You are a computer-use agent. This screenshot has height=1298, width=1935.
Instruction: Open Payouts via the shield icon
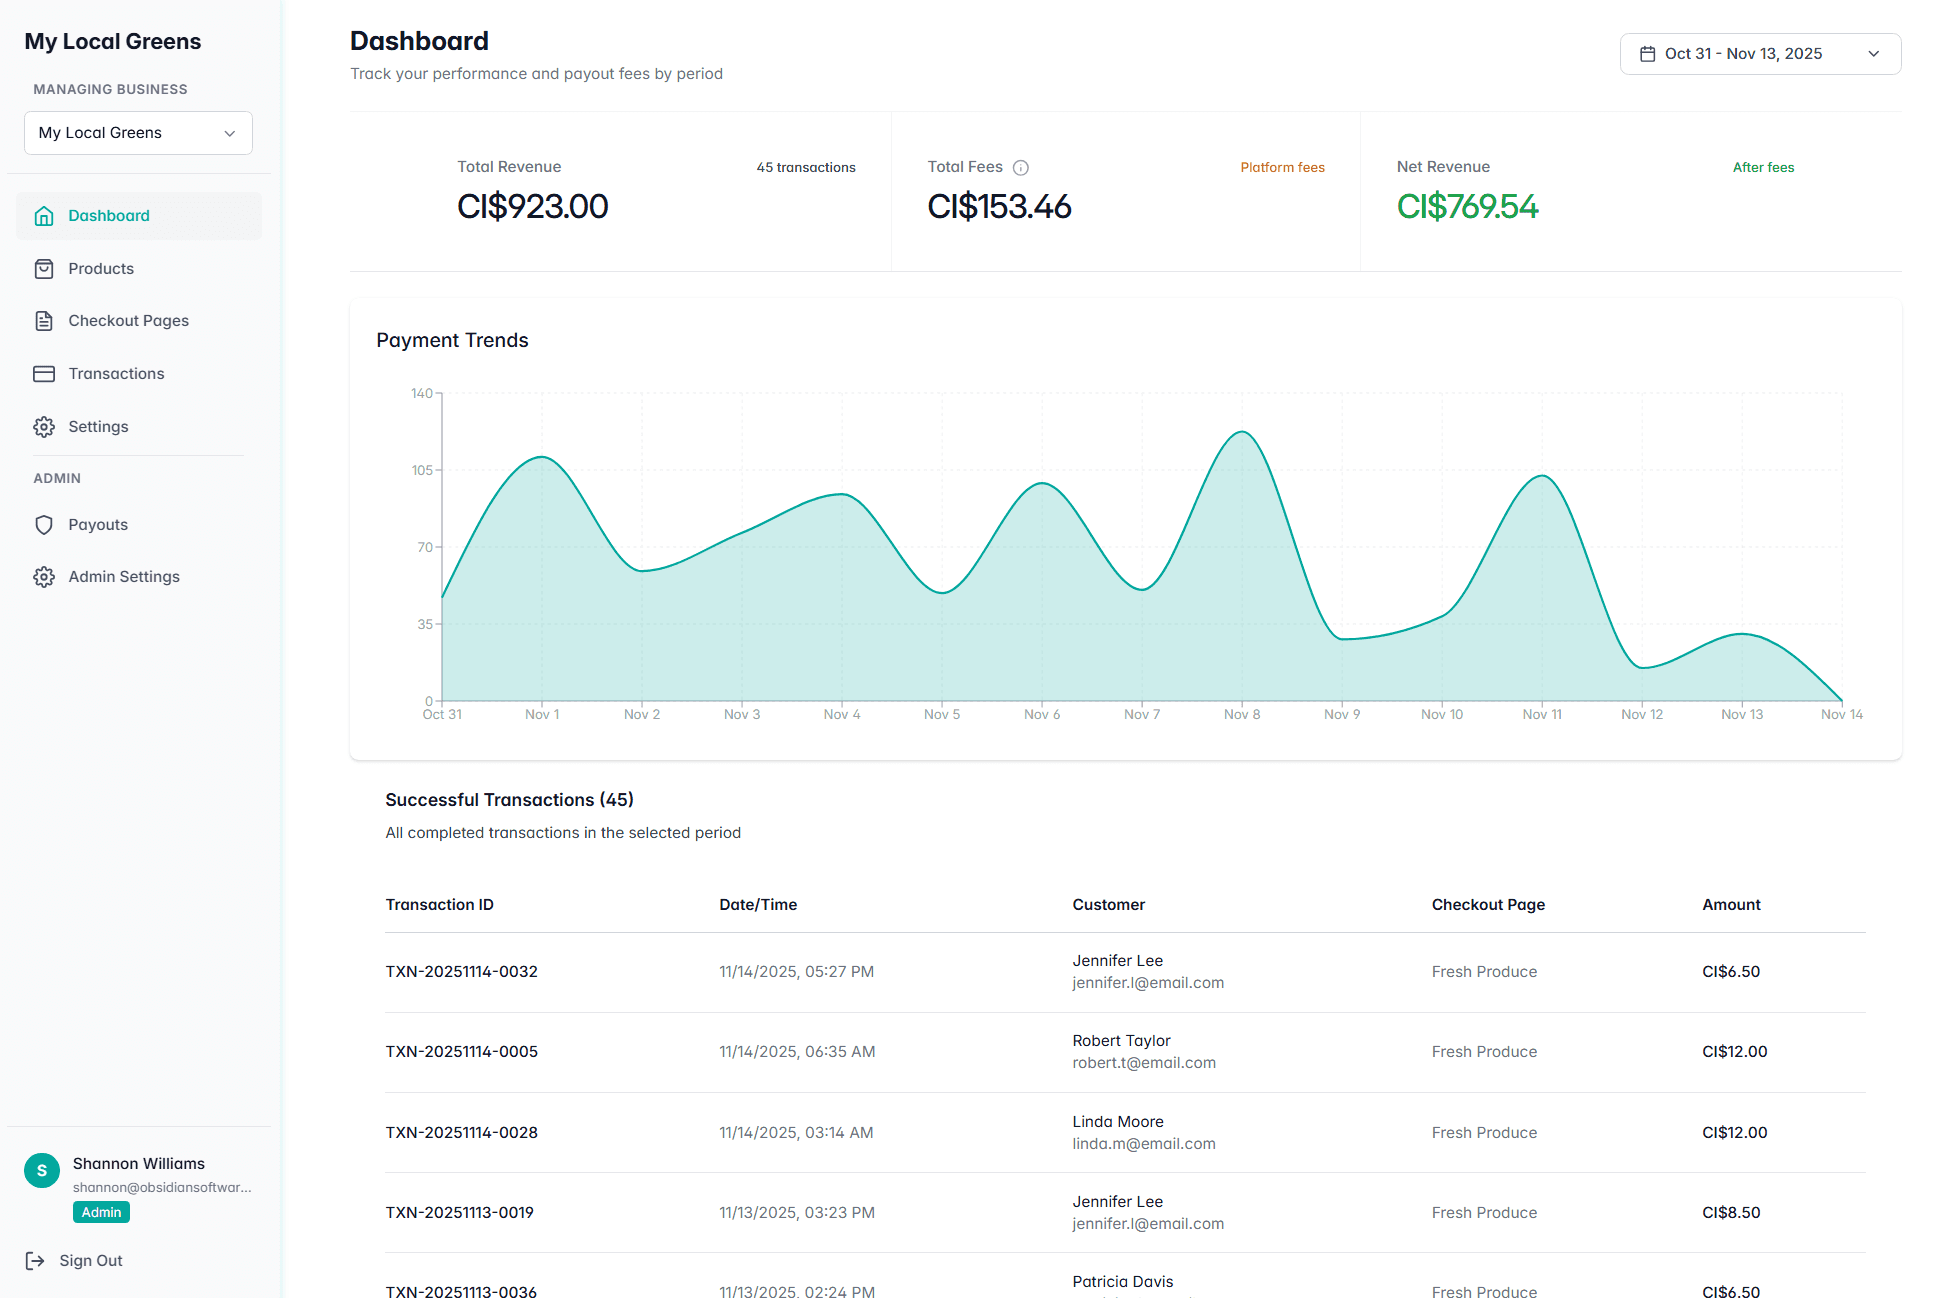pyautogui.click(x=44, y=524)
